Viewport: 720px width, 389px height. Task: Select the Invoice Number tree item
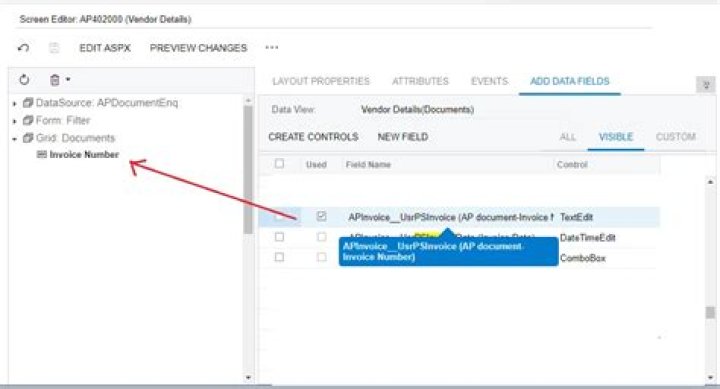point(84,155)
